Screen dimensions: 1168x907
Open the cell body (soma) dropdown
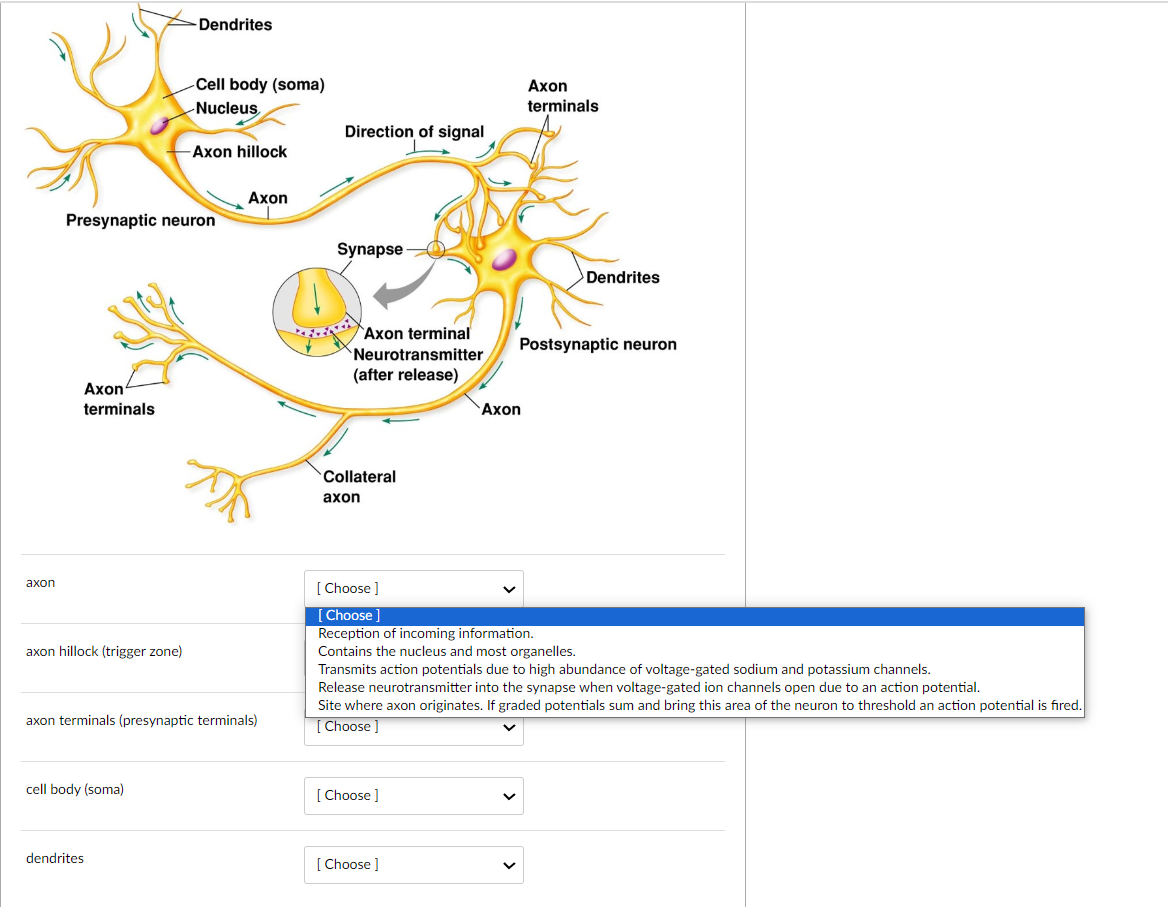[x=413, y=795]
